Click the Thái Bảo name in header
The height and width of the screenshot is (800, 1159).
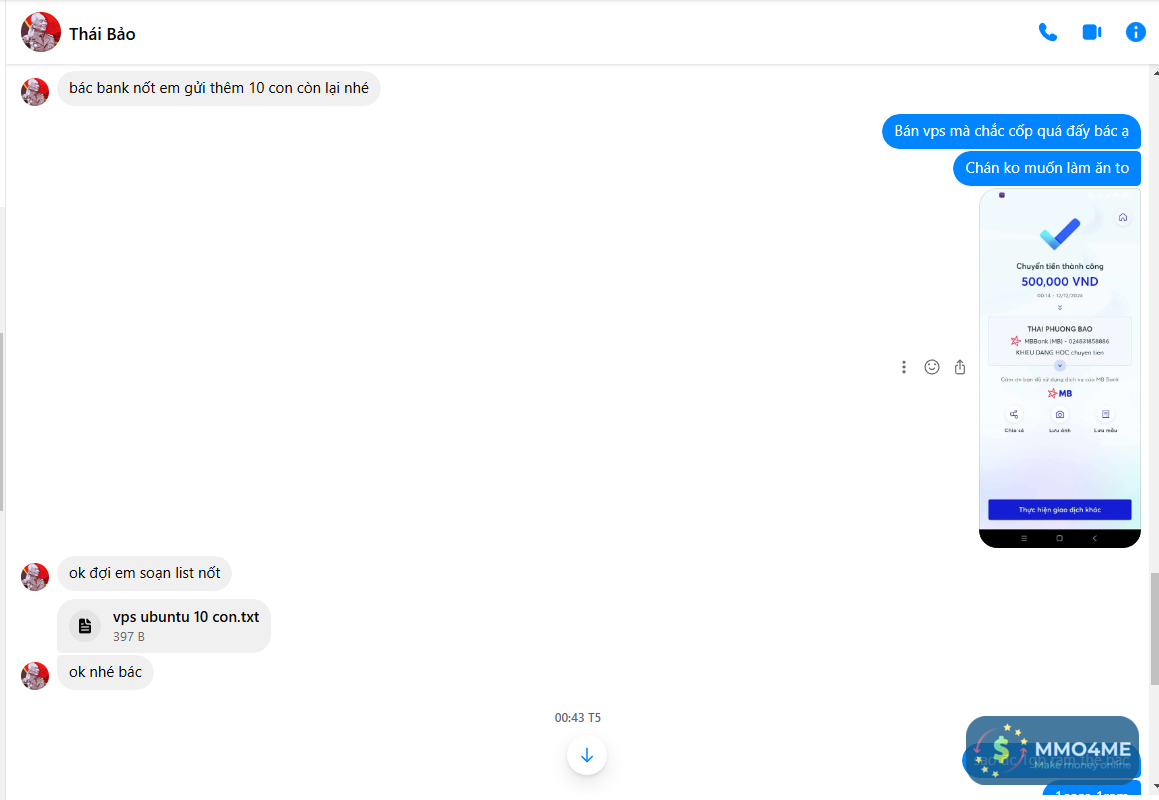102,34
